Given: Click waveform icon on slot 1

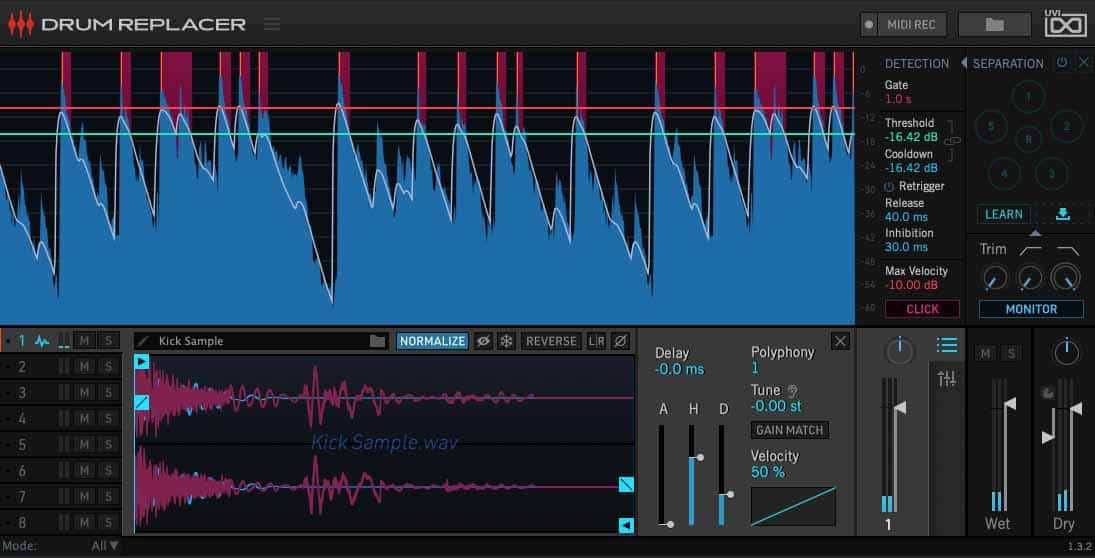Looking at the screenshot, I should click(x=42, y=342).
